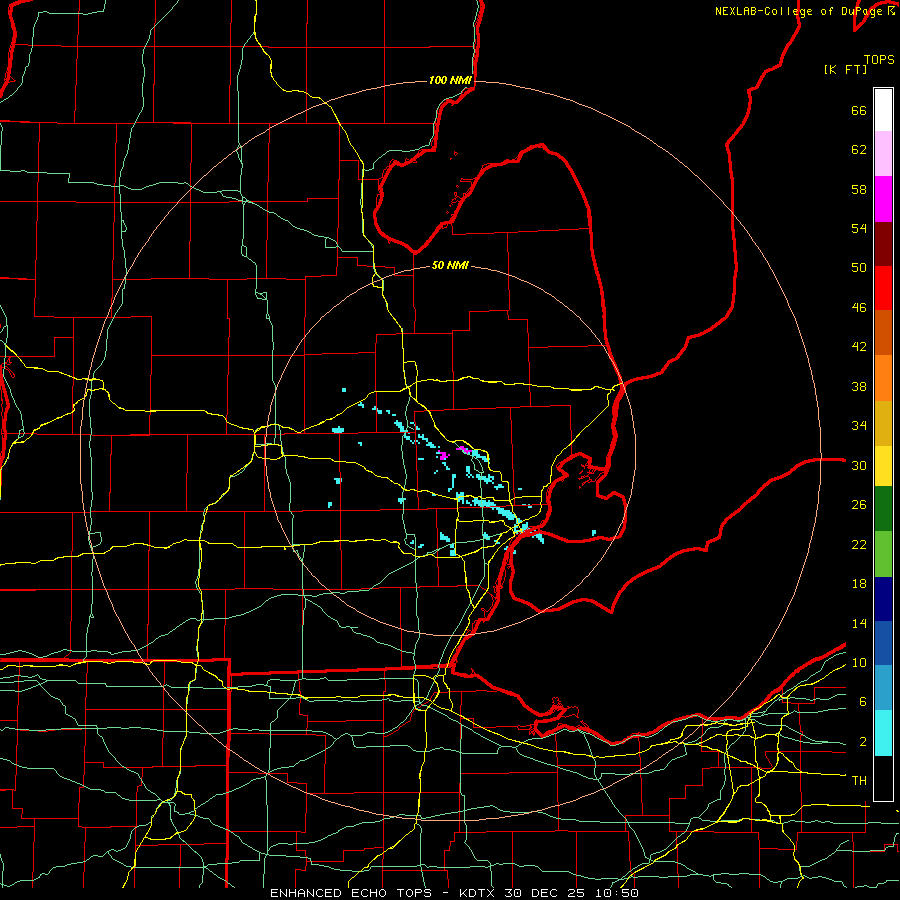This screenshot has height=900, width=900.
Task: Click the 26 value on the legend
Action: coord(859,505)
